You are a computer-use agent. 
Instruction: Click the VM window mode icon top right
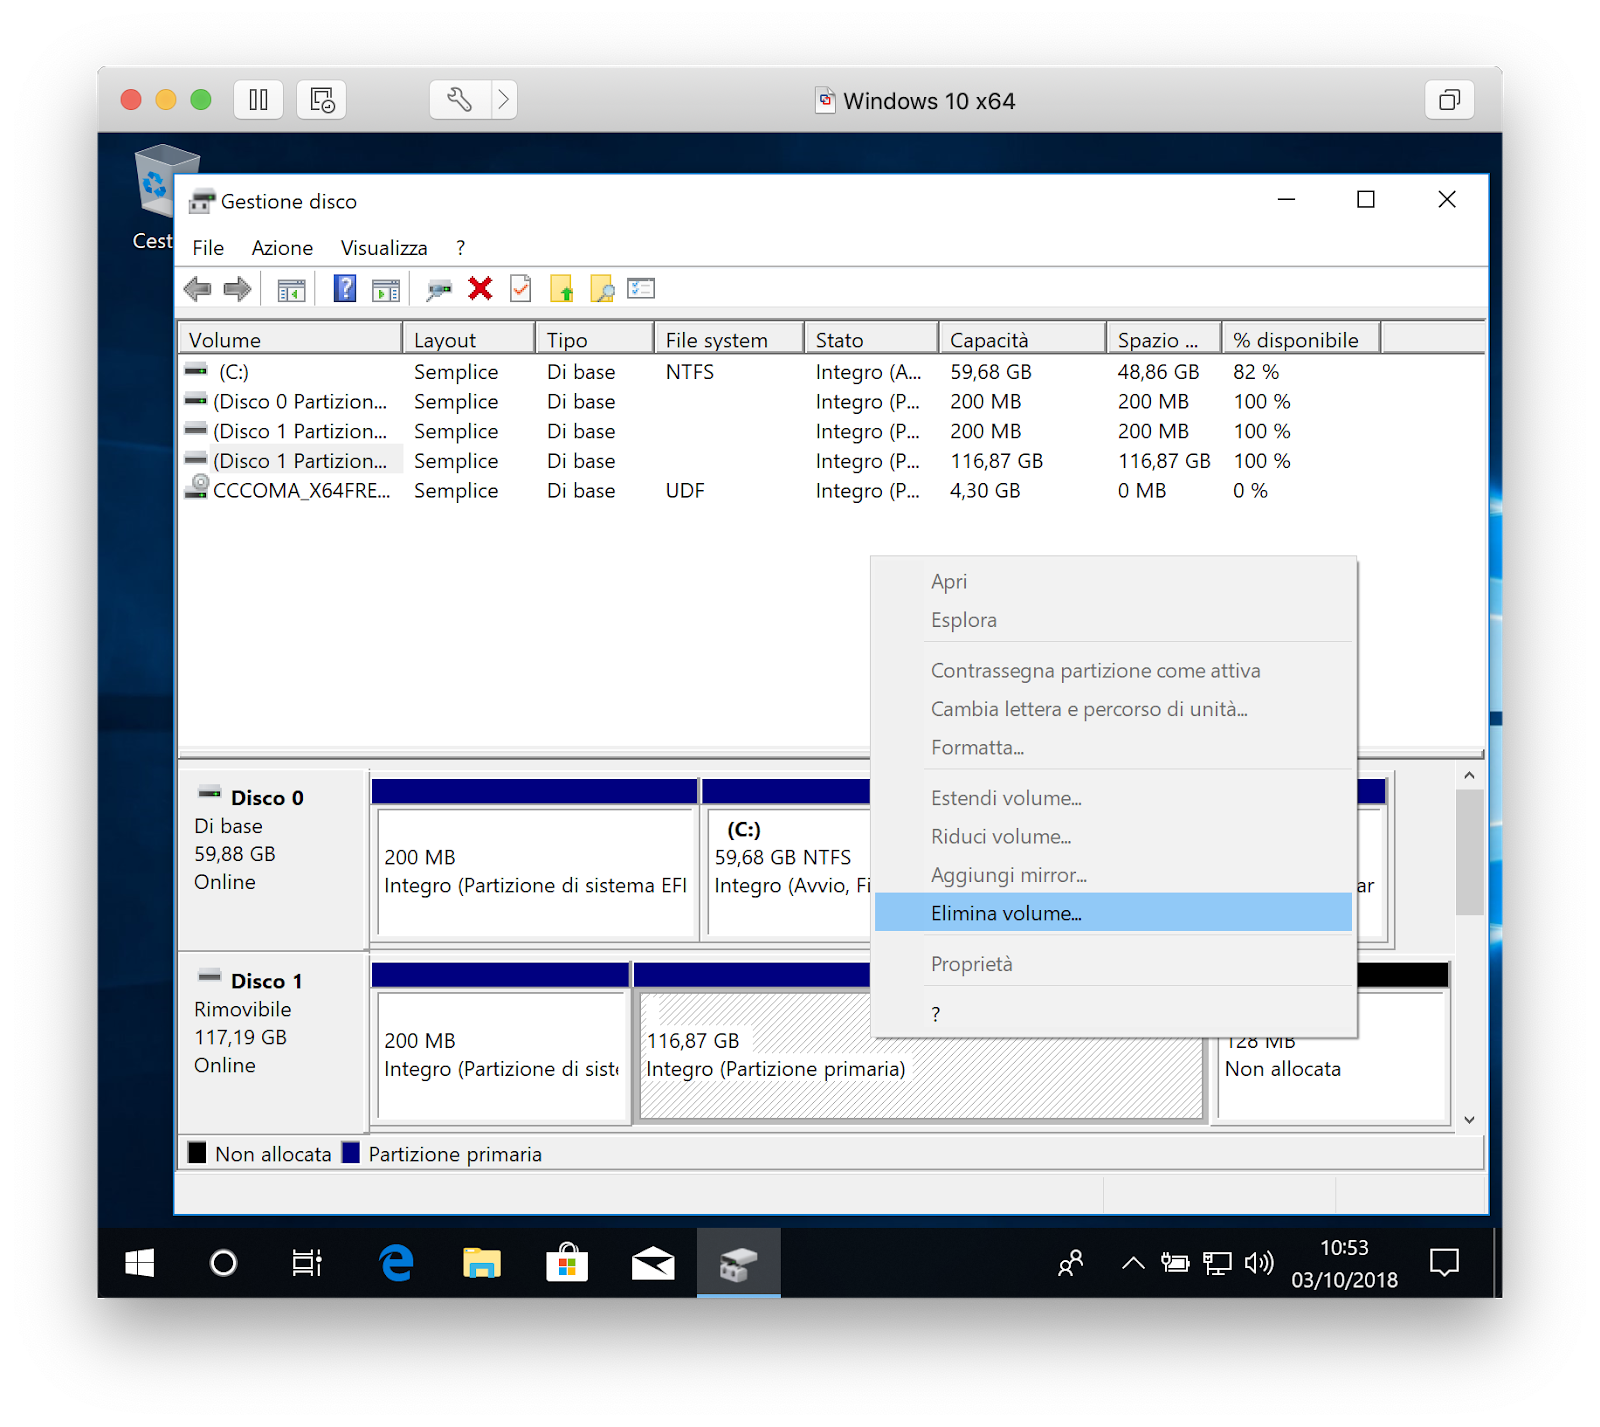[x=1449, y=100]
